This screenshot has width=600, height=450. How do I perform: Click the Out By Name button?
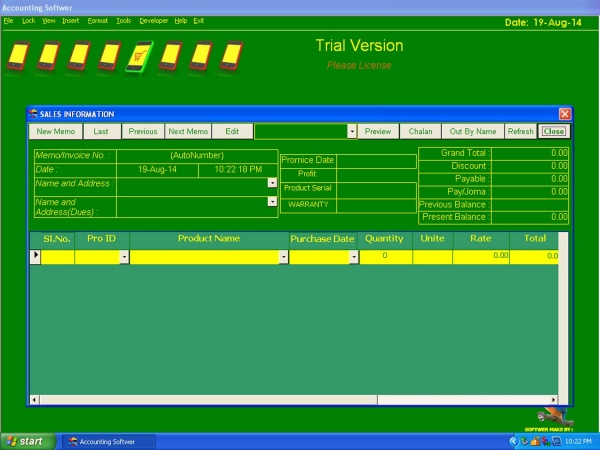[x=473, y=131]
